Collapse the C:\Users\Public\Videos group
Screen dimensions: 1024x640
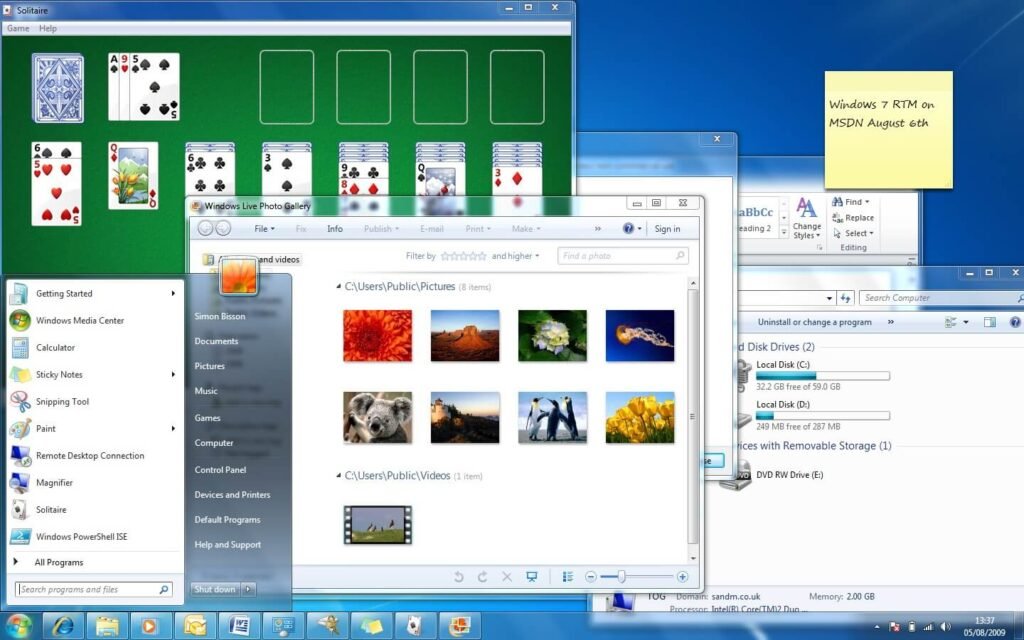pos(338,475)
